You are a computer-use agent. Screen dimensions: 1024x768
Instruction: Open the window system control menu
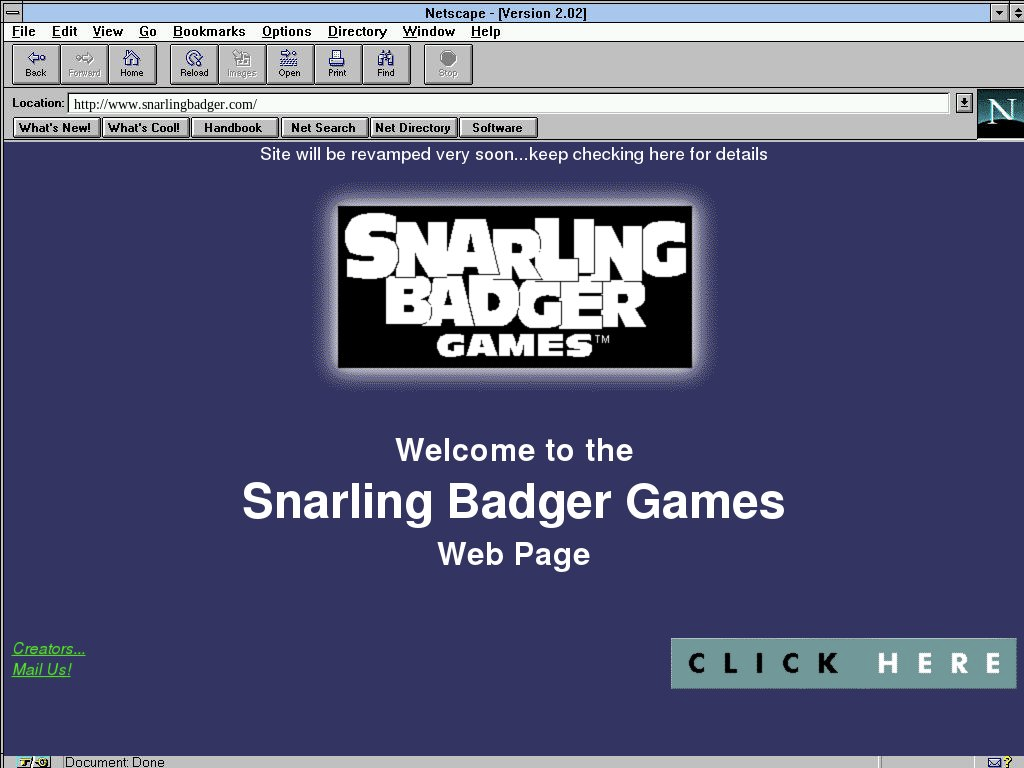pyautogui.click(x=13, y=13)
